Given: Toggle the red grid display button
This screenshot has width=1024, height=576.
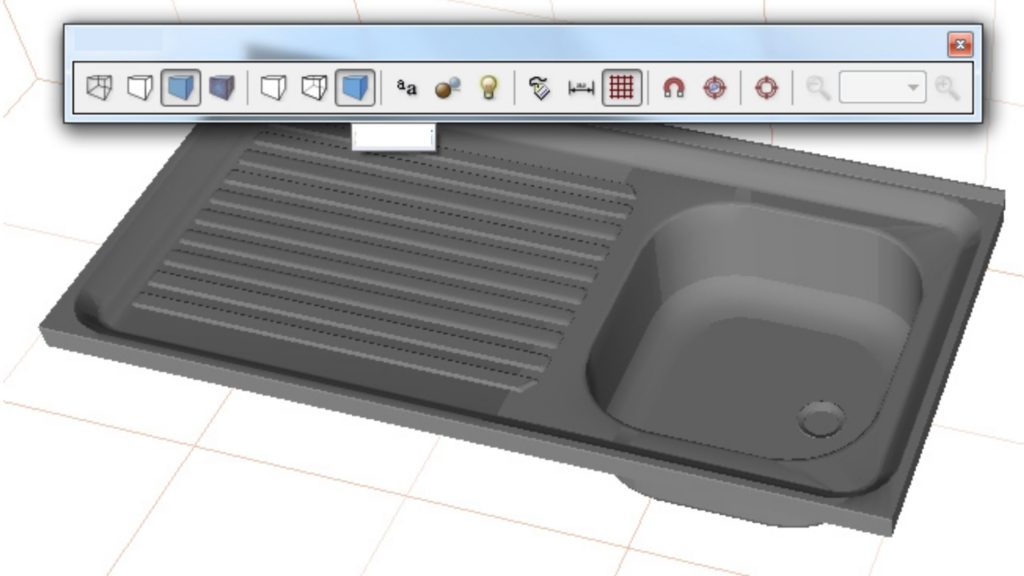Looking at the screenshot, I should coord(622,88).
